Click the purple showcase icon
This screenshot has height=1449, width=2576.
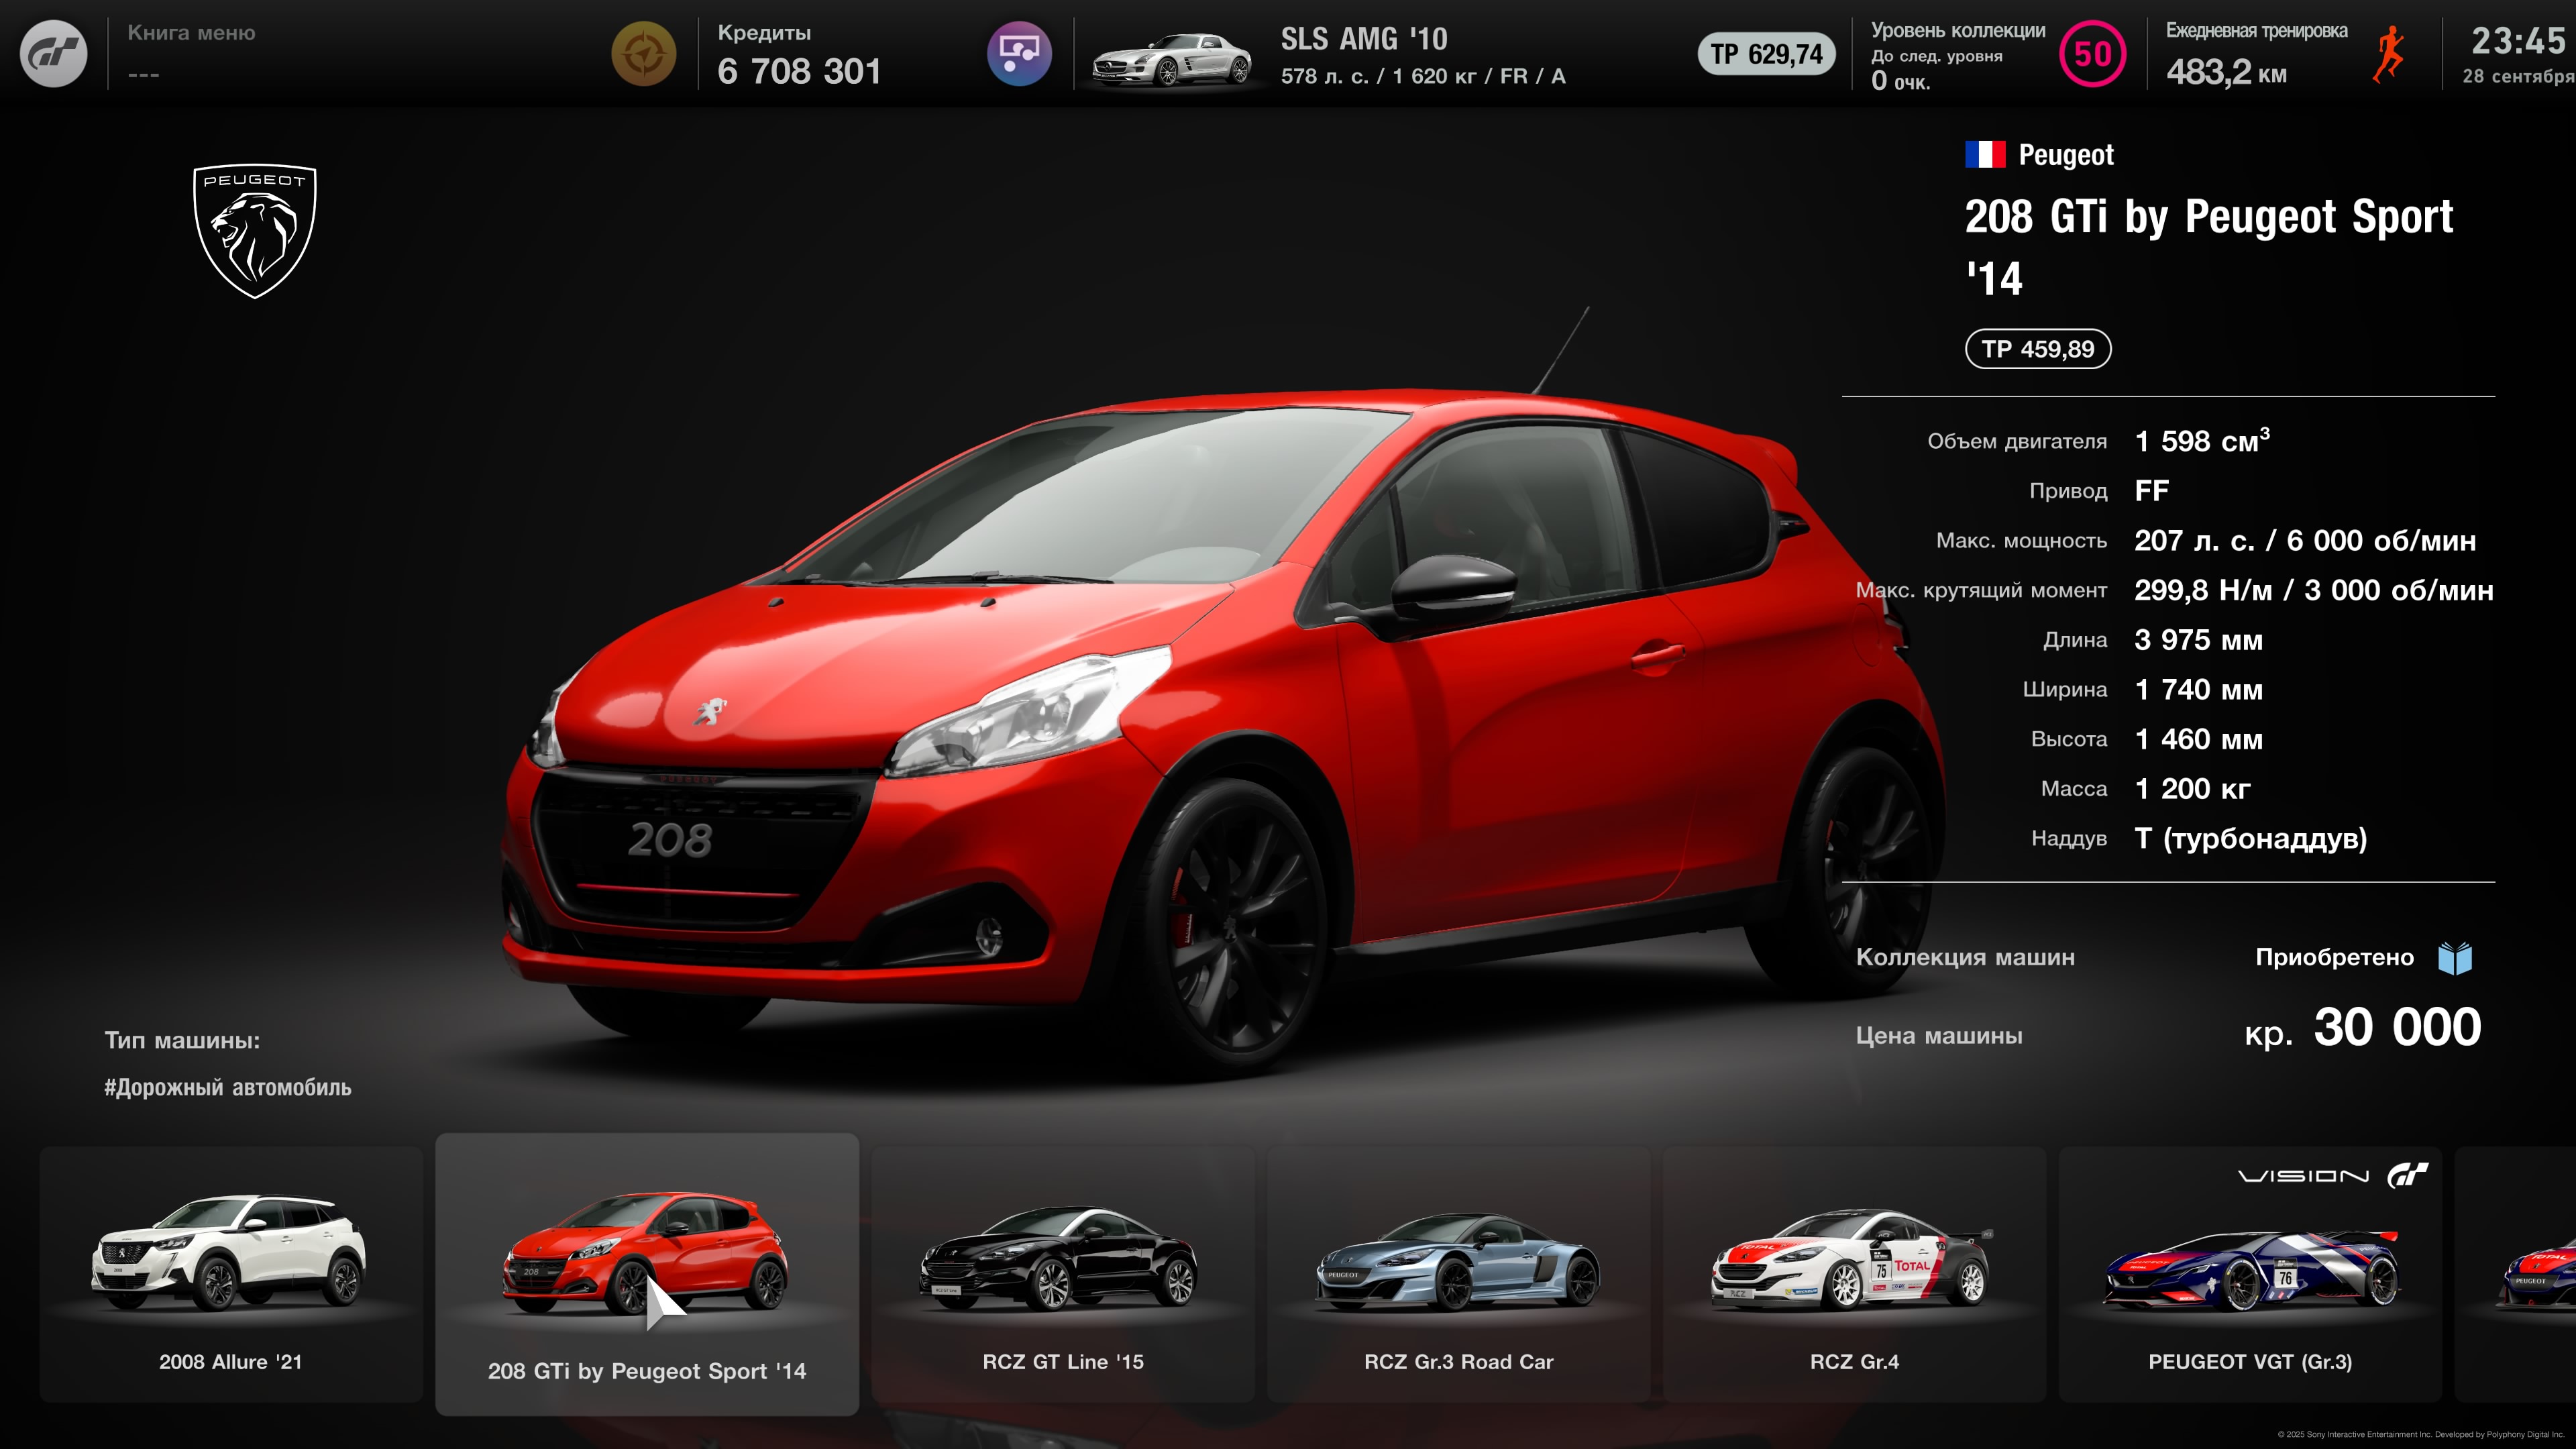coord(1018,54)
